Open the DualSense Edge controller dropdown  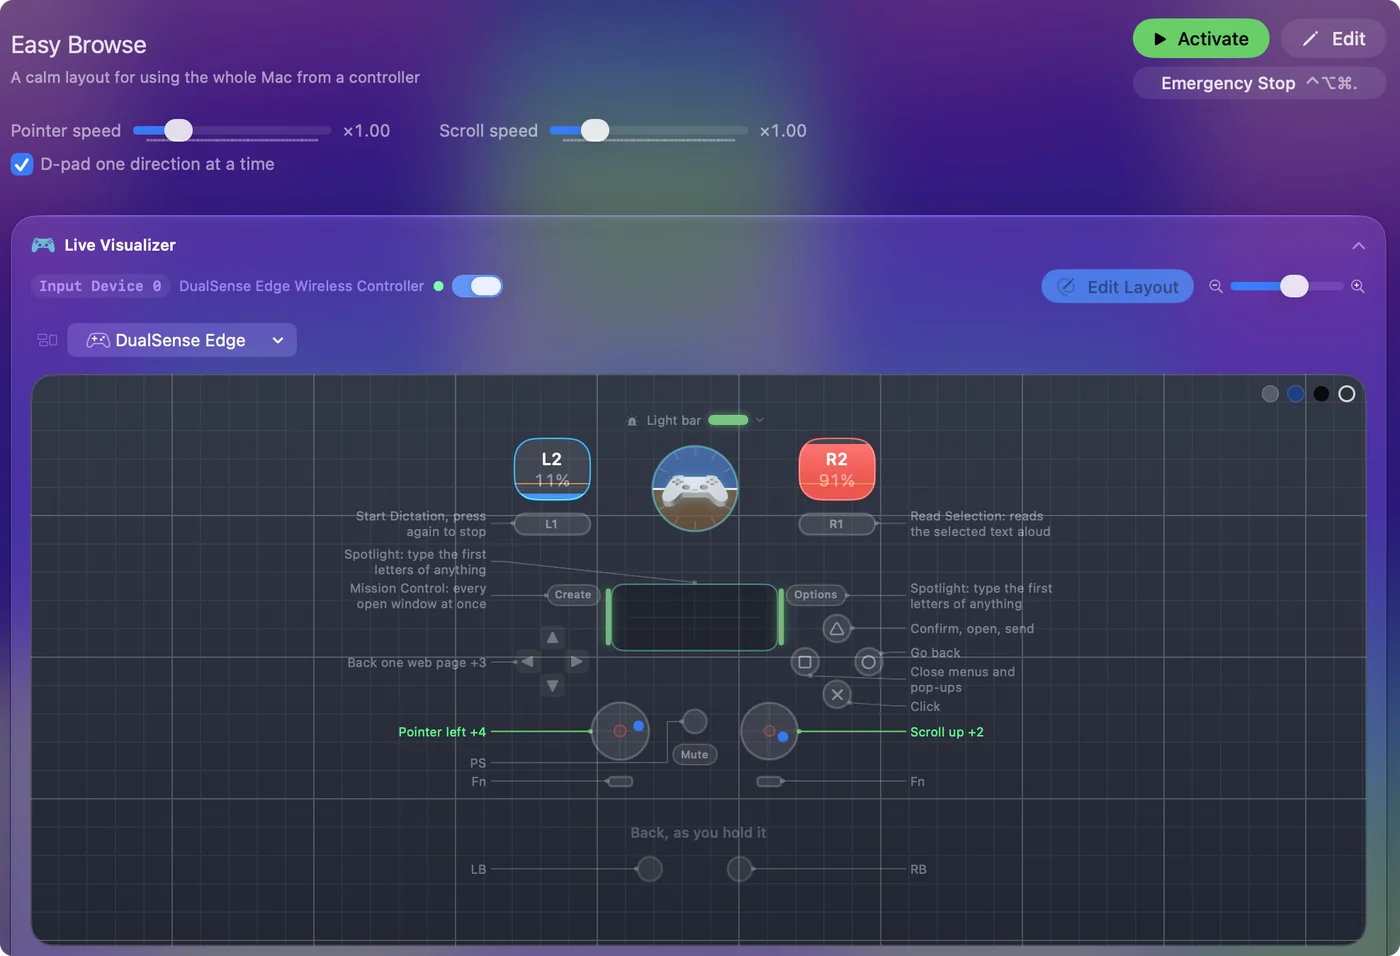tap(182, 340)
